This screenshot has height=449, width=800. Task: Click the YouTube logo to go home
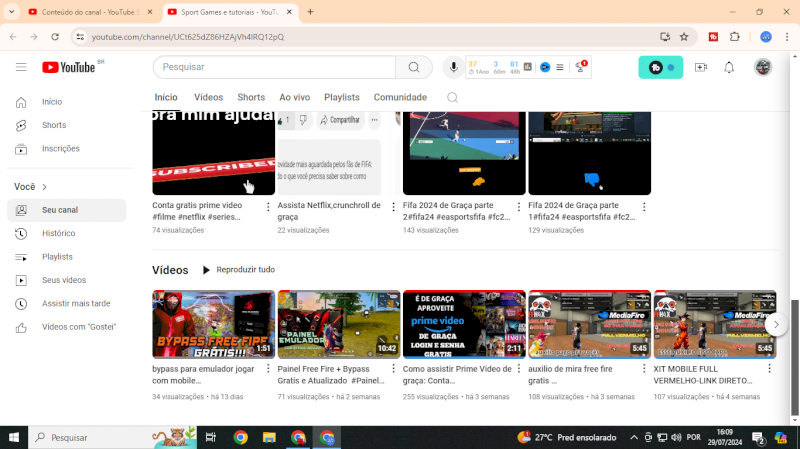[x=69, y=67]
